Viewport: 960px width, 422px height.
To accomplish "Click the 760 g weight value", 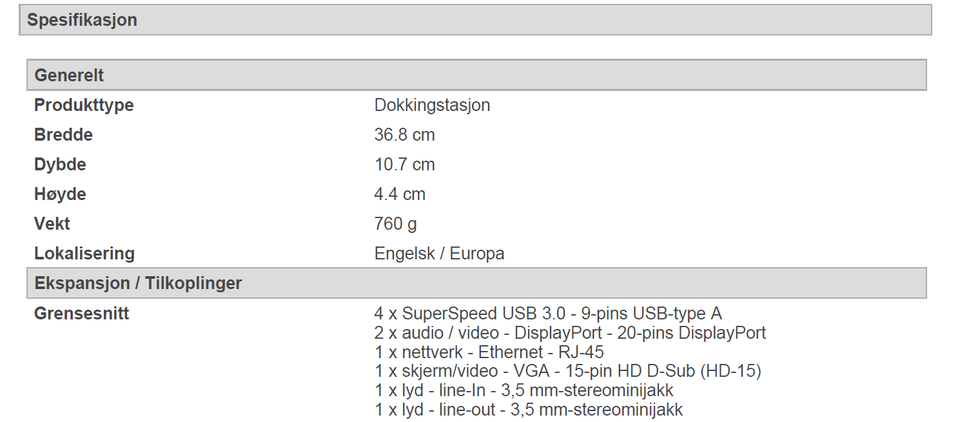I will 396,224.
